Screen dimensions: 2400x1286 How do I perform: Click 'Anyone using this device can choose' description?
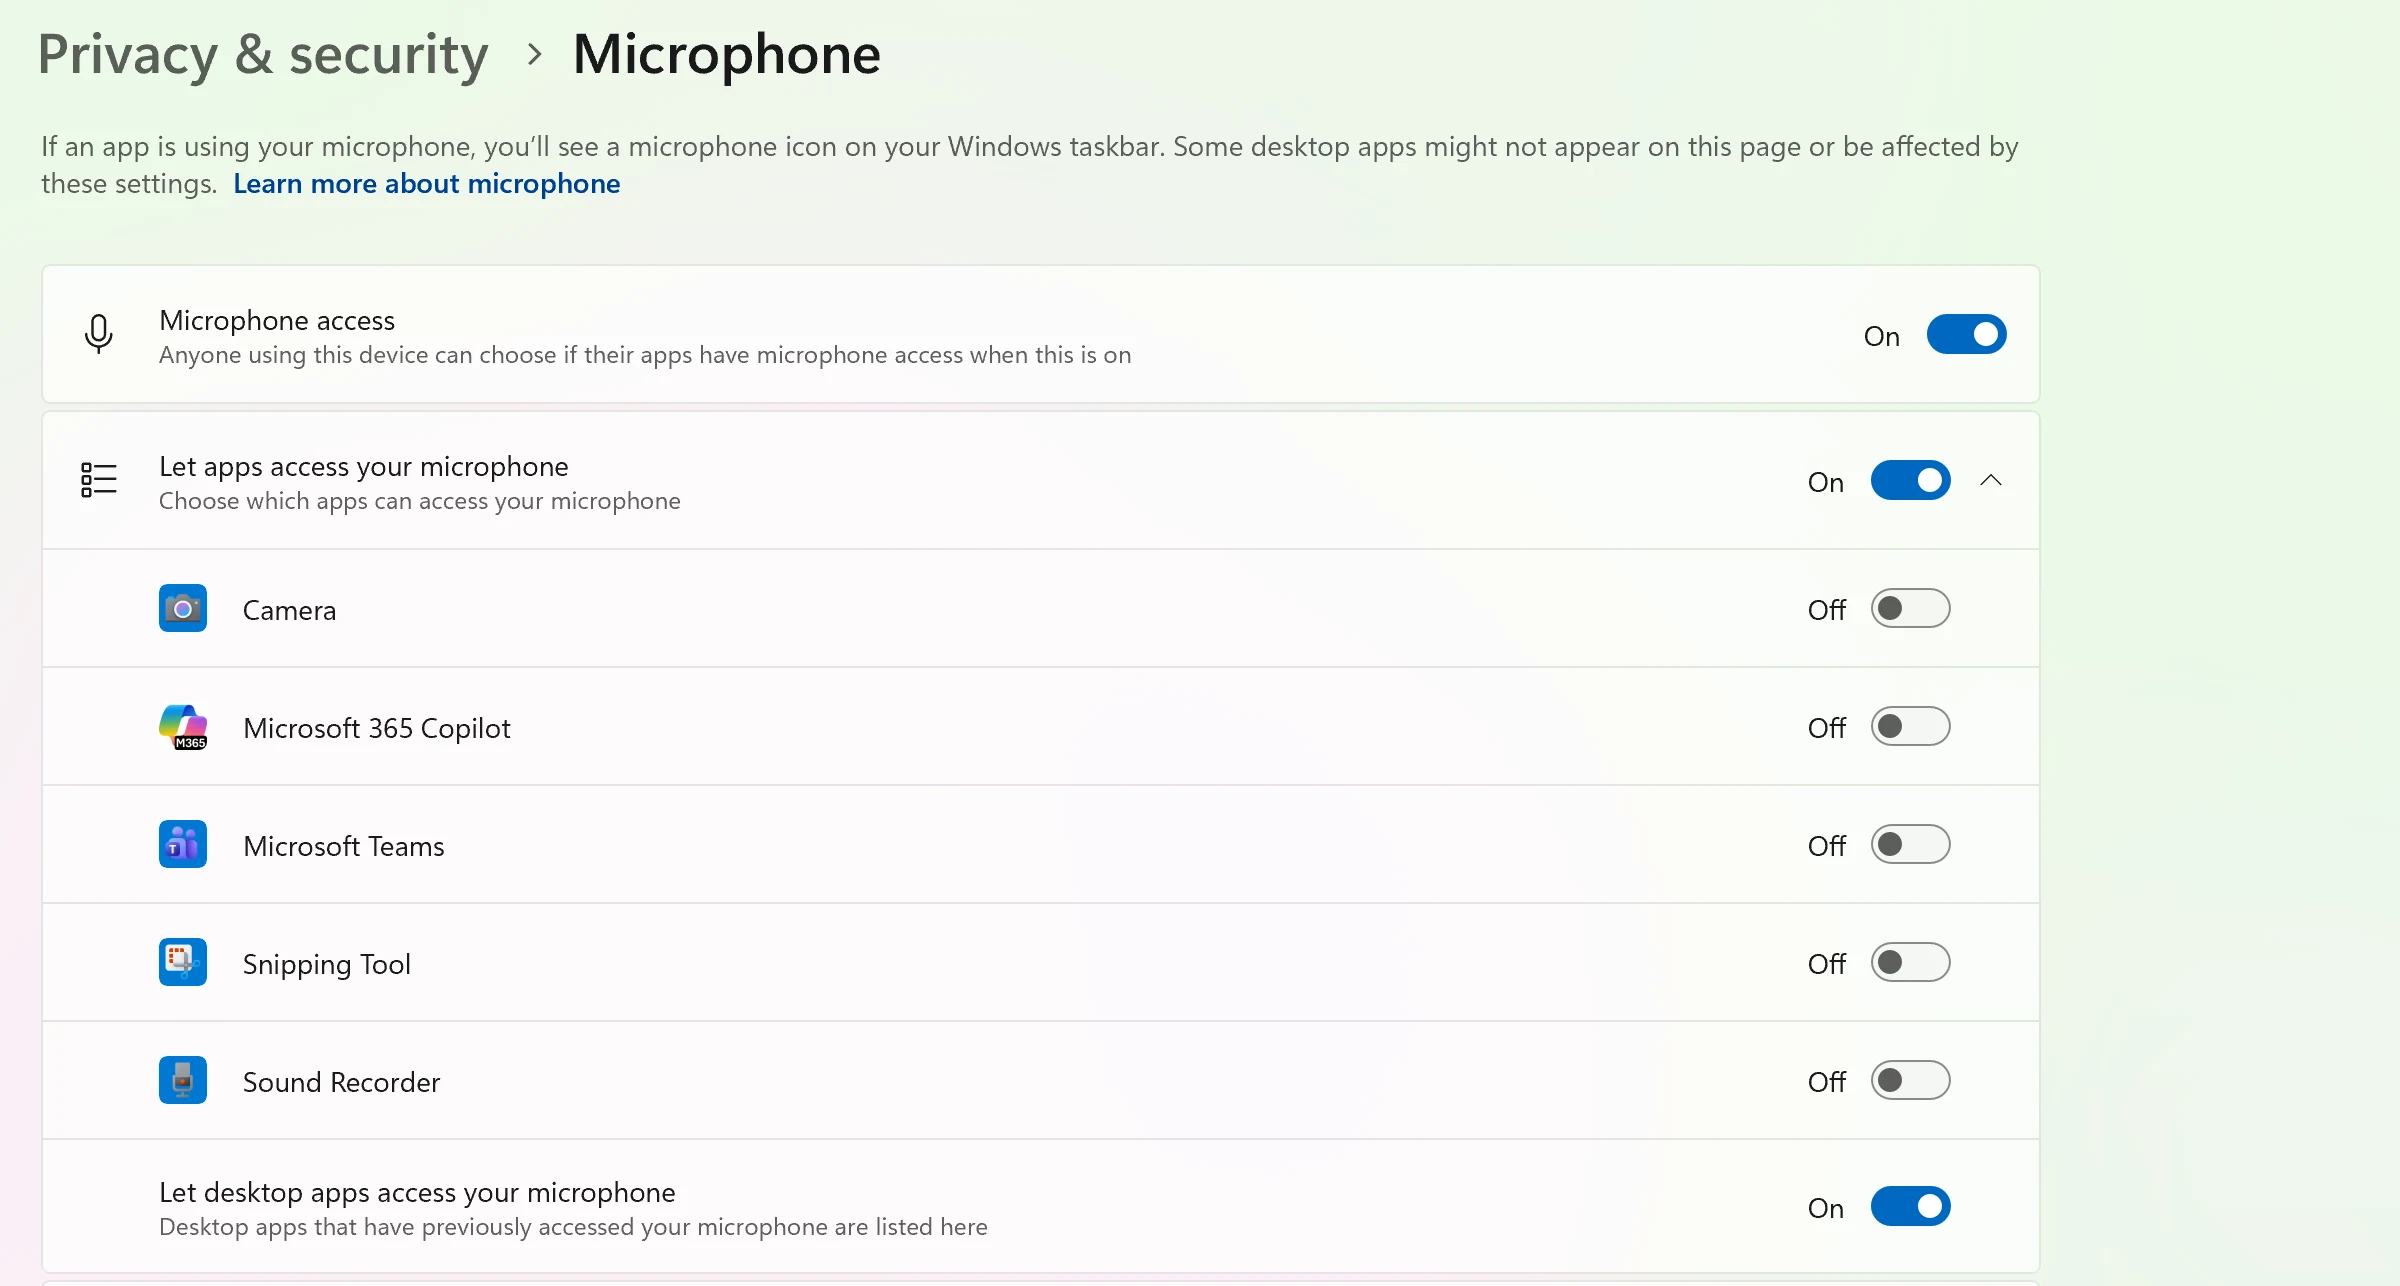(x=645, y=355)
